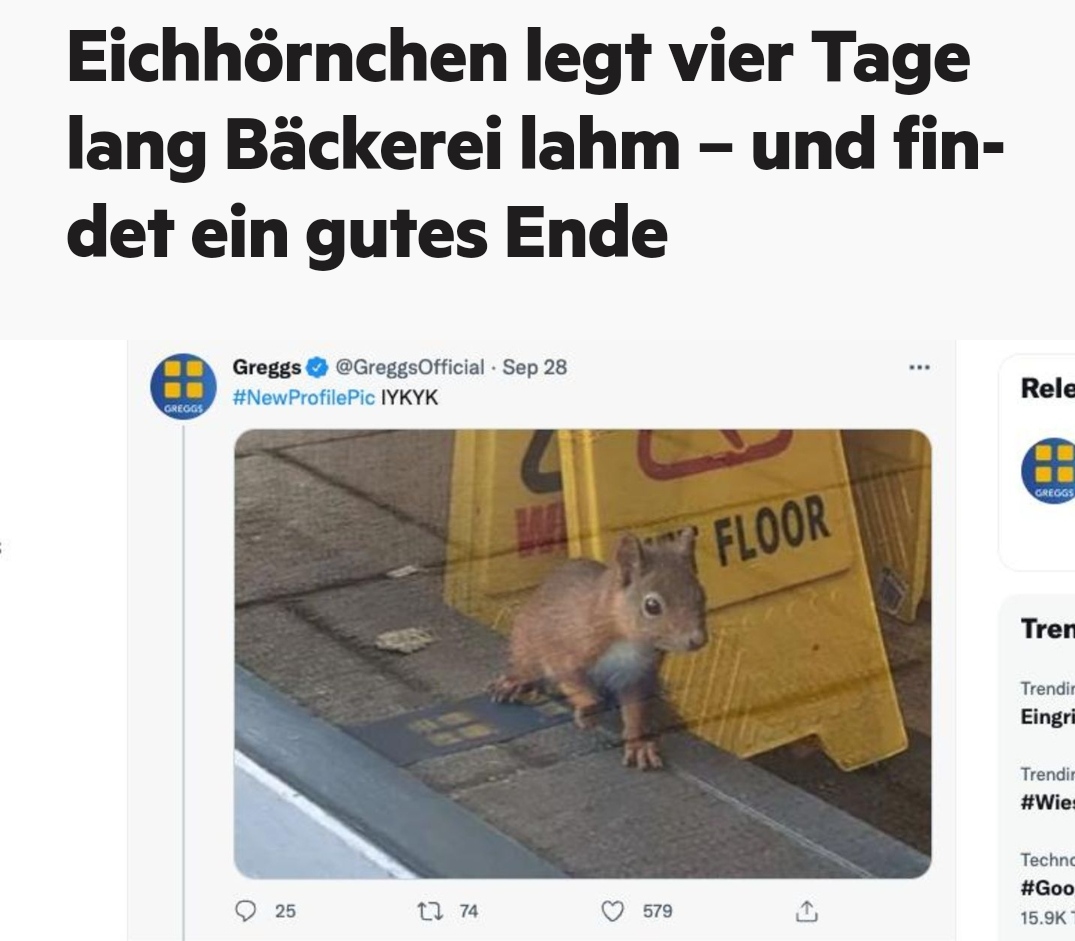Viewport: 1075px width, 941px height.
Task: Open the trending hashtag starting #Goo
Action: [x=1048, y=888]
